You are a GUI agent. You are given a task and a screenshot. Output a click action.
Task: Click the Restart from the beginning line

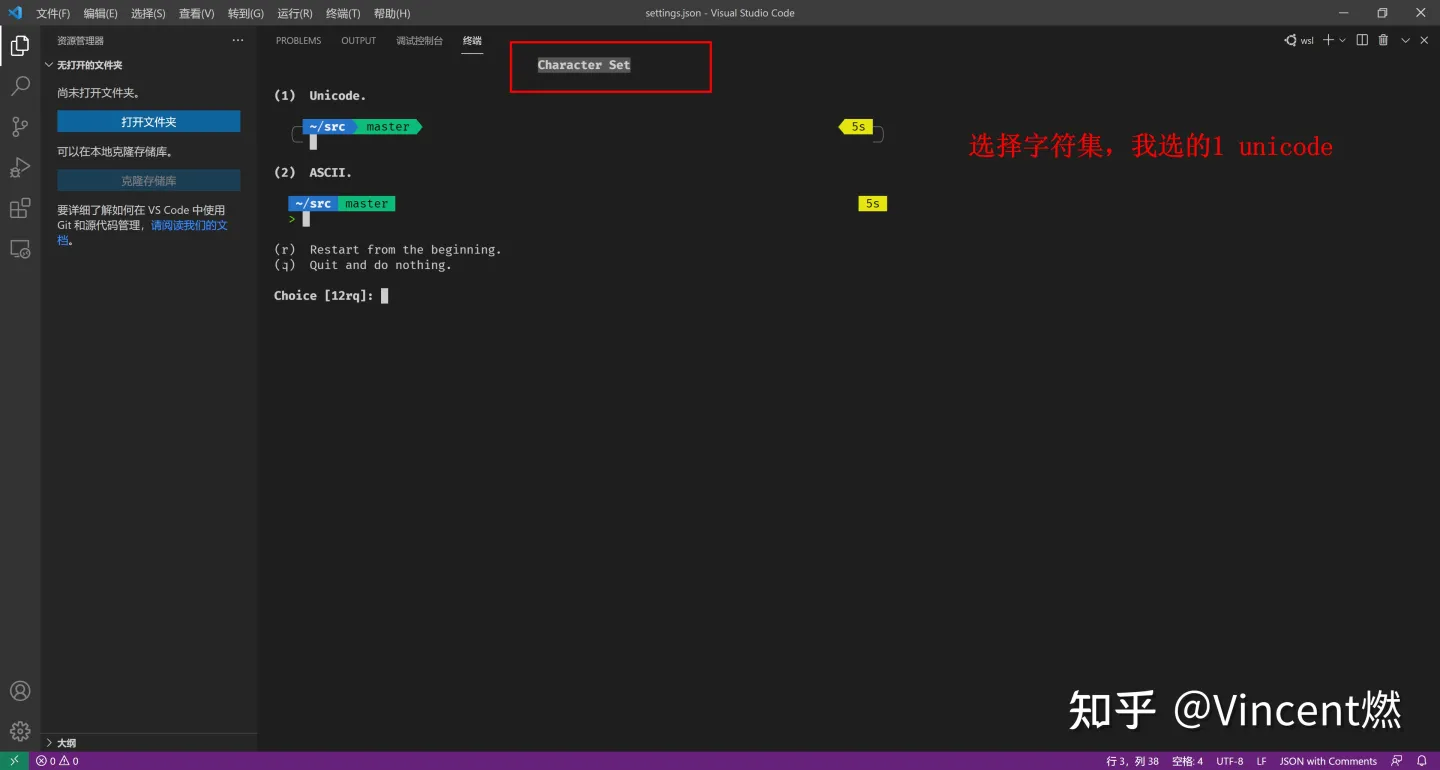pos(388,250)
